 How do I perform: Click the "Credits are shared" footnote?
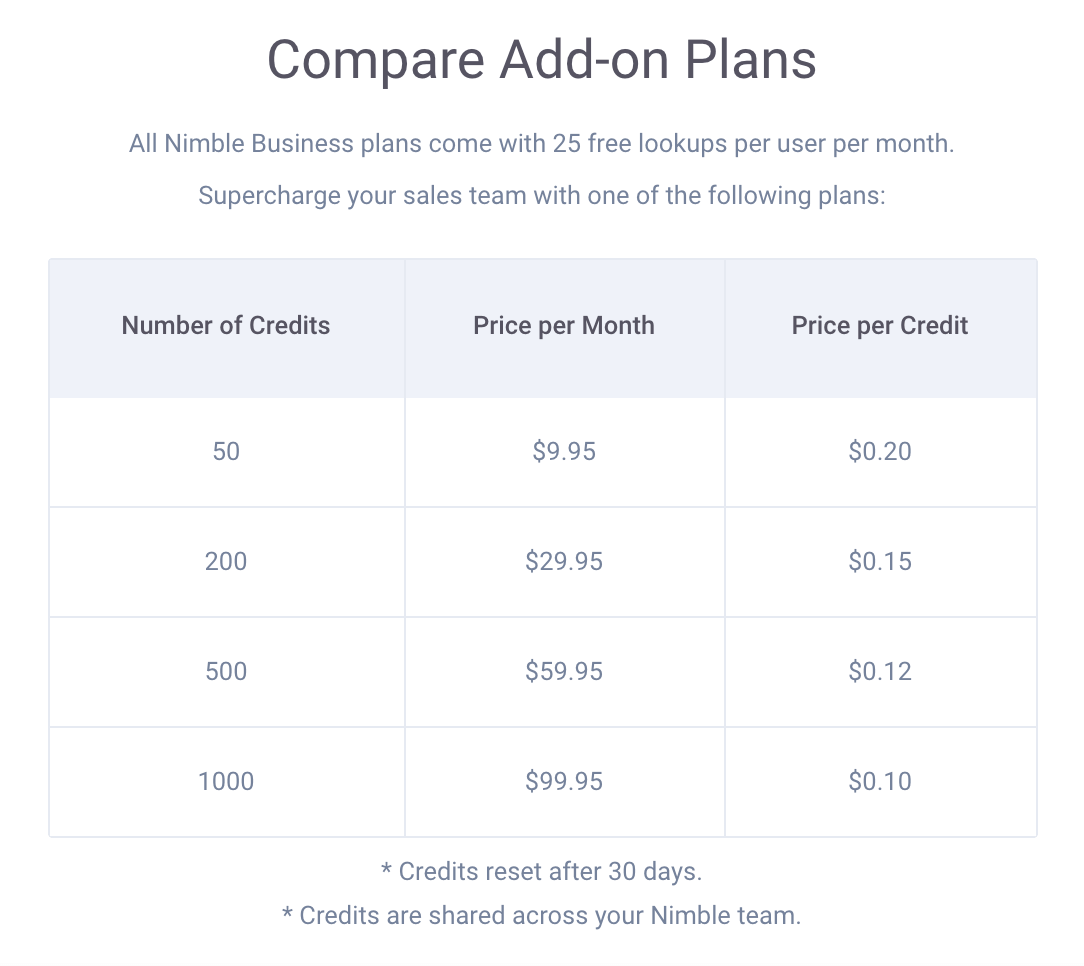click(541, 916)
